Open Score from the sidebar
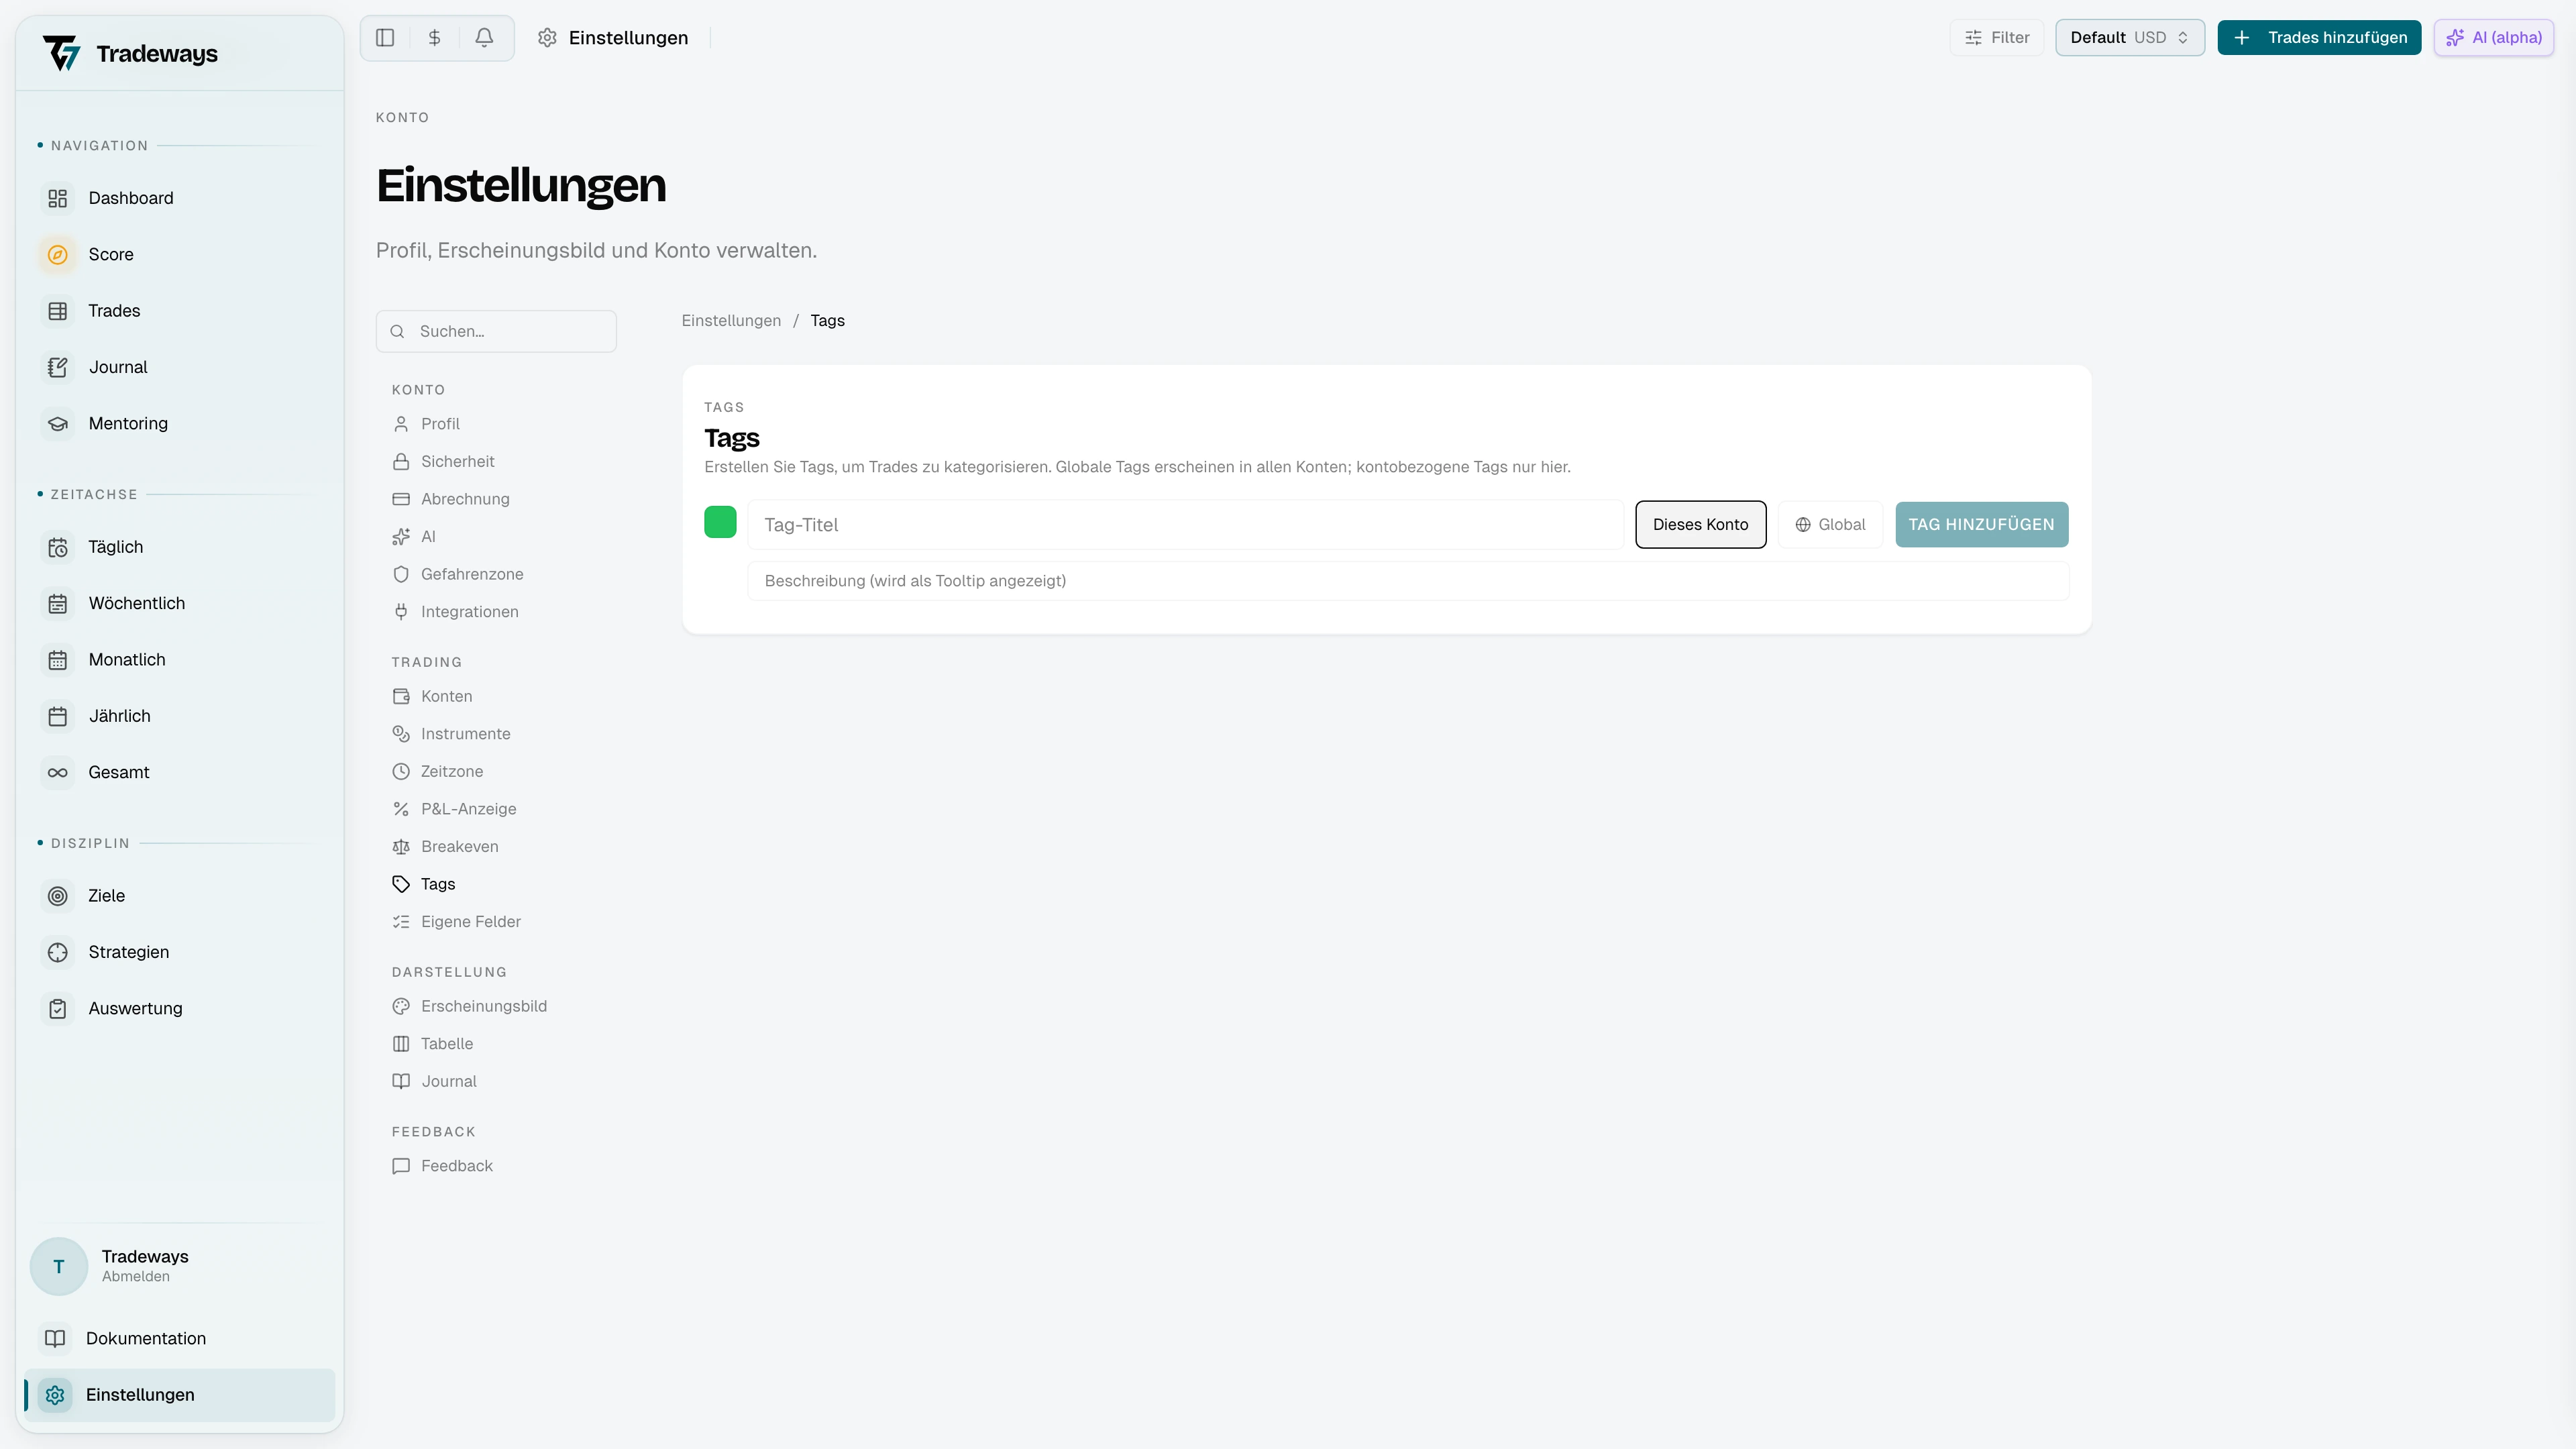Screen dimensions: 2576x1449 (x=180, y=254)
